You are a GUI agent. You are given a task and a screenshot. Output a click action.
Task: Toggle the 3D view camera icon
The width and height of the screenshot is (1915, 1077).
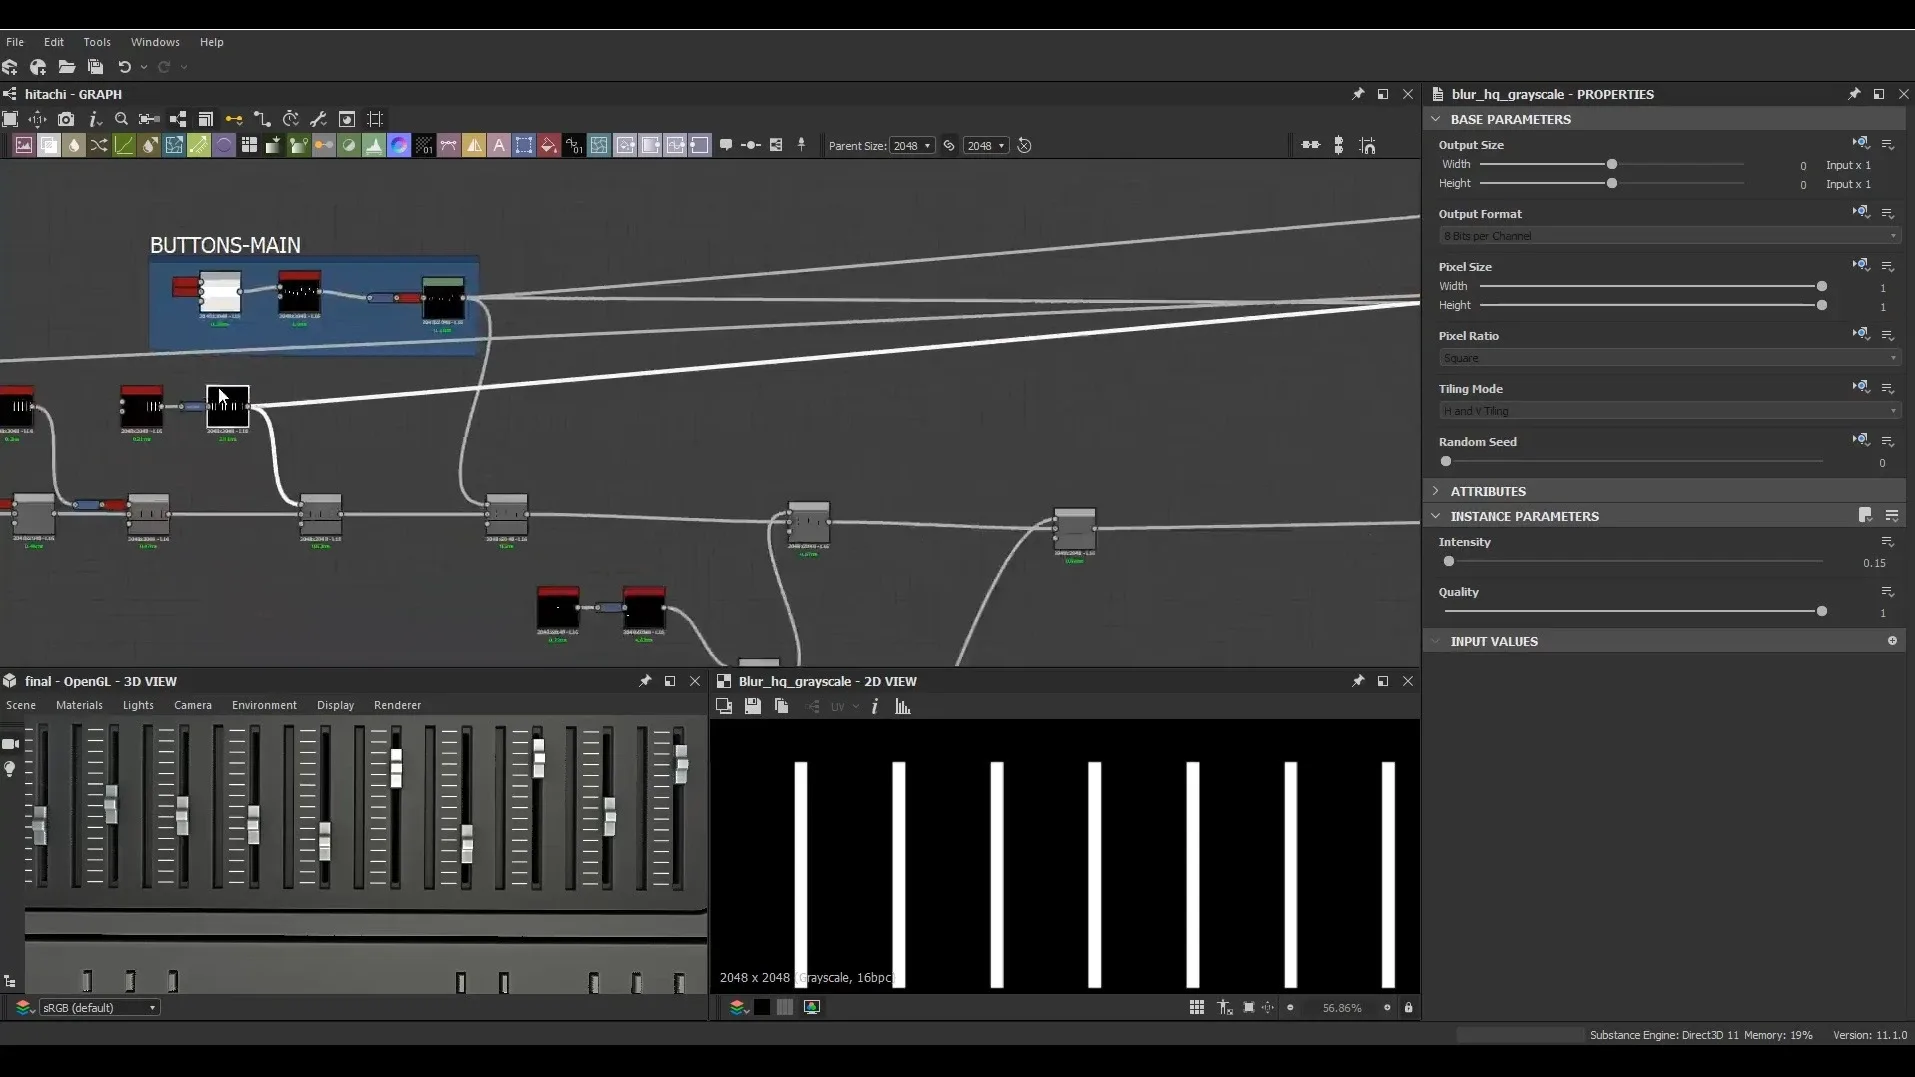[x=11, y=744]
